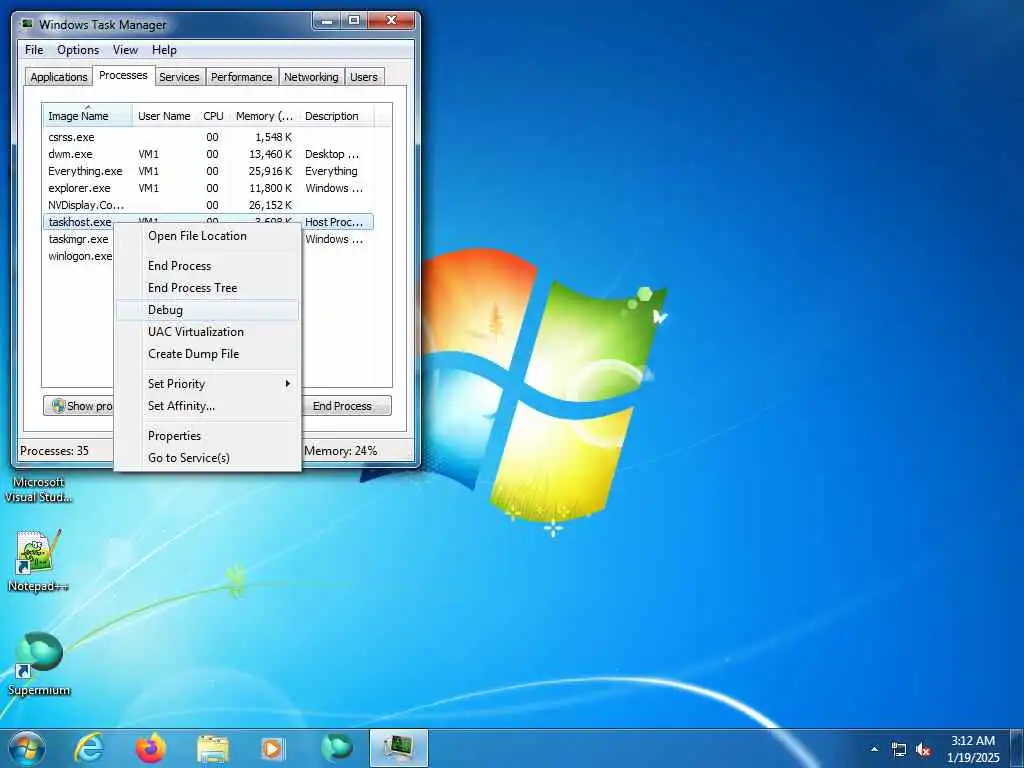Select the winlogon.exe process row
Screen dimensions: 1024x768
coord(80,256)
